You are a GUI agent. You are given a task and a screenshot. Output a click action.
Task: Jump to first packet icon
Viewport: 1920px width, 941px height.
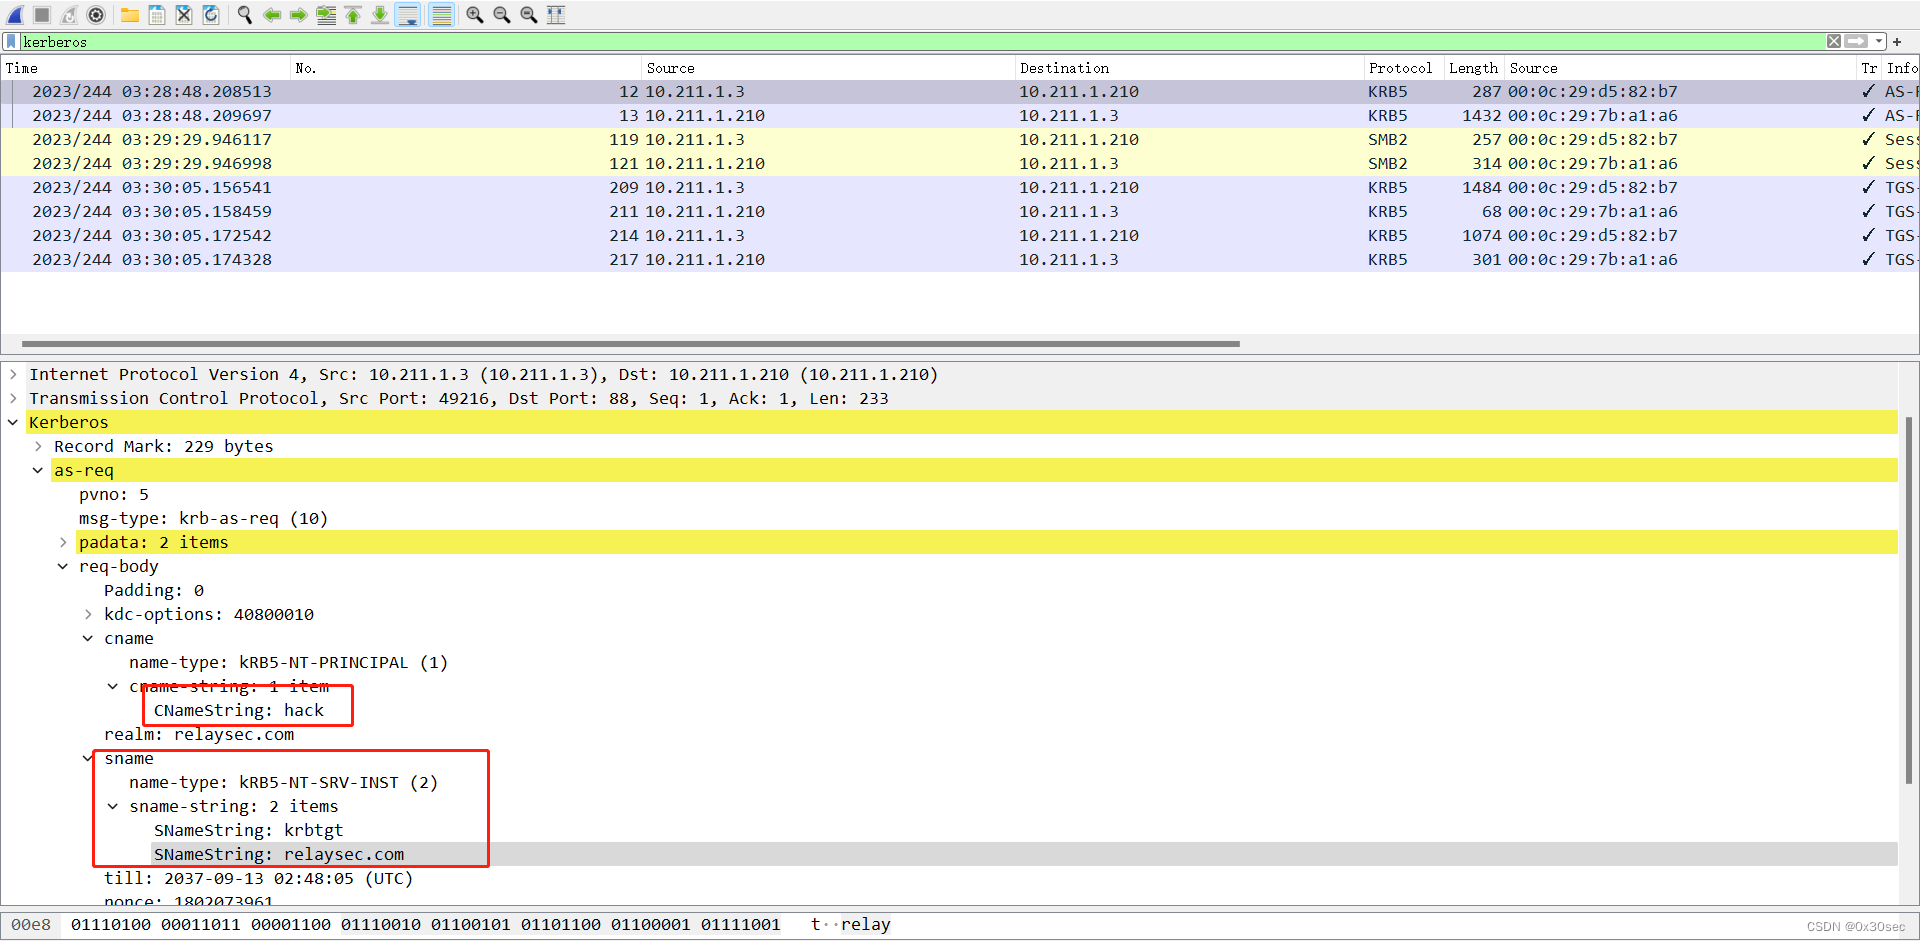(x=353, y=15)
